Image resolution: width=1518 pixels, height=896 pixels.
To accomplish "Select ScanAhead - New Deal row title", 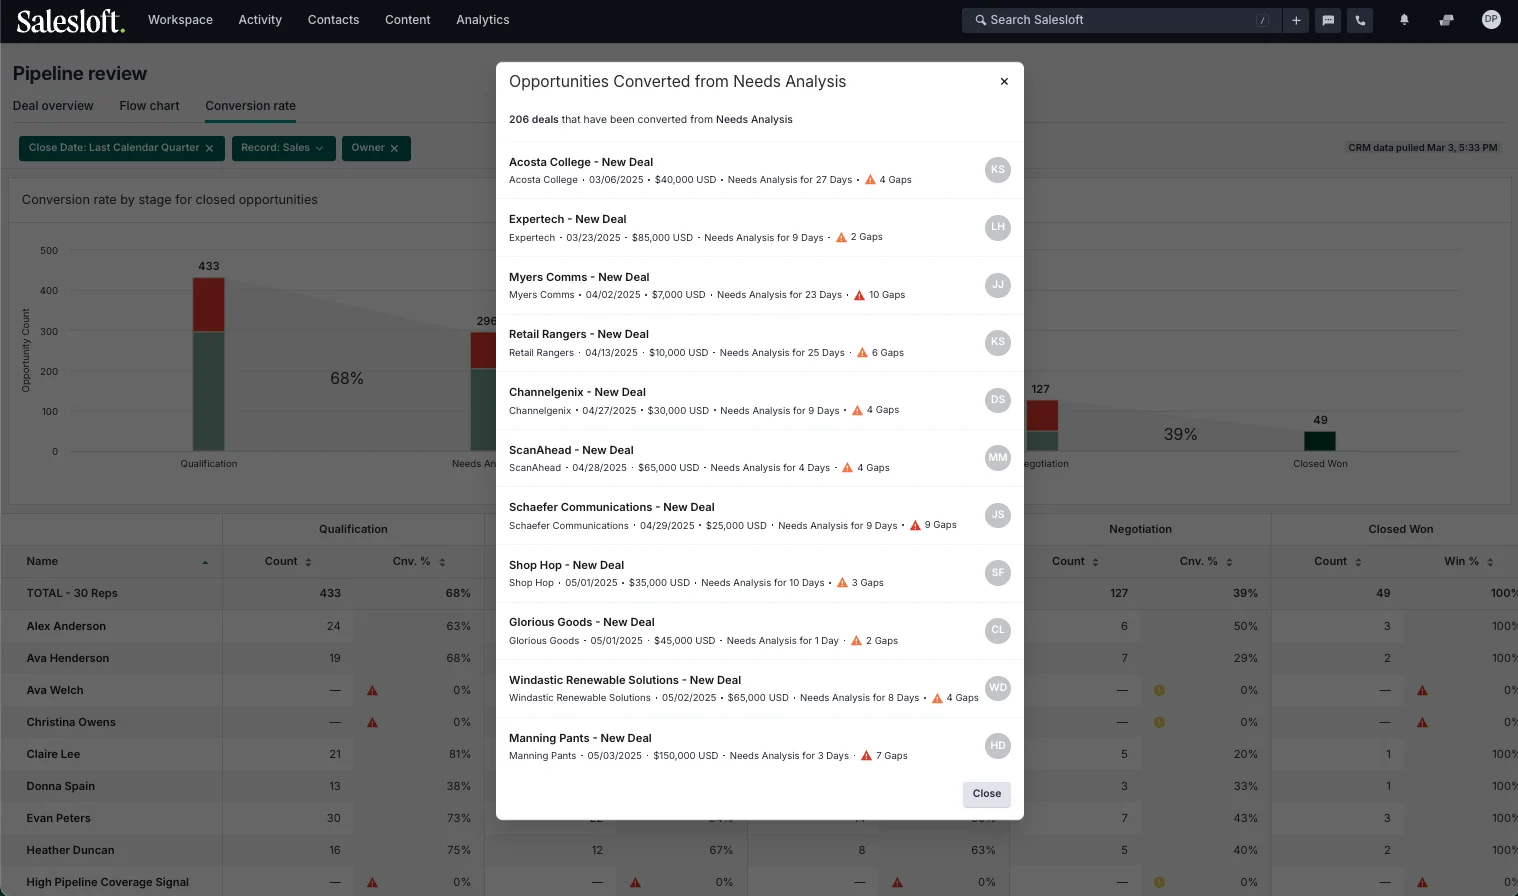I will click(x=571, y=450).
